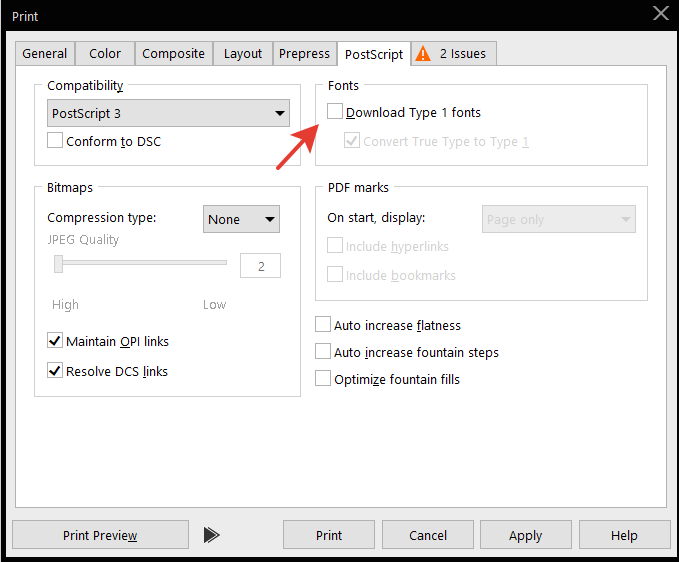This screenshot has height=562, width=679.
Task: Select the Layout tab
Action: coord(243,54)
